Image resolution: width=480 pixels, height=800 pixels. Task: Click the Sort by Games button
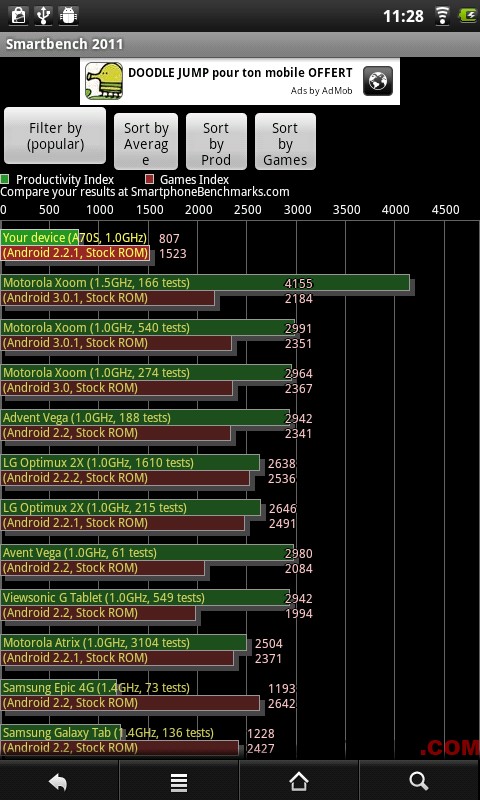point(285,141)
